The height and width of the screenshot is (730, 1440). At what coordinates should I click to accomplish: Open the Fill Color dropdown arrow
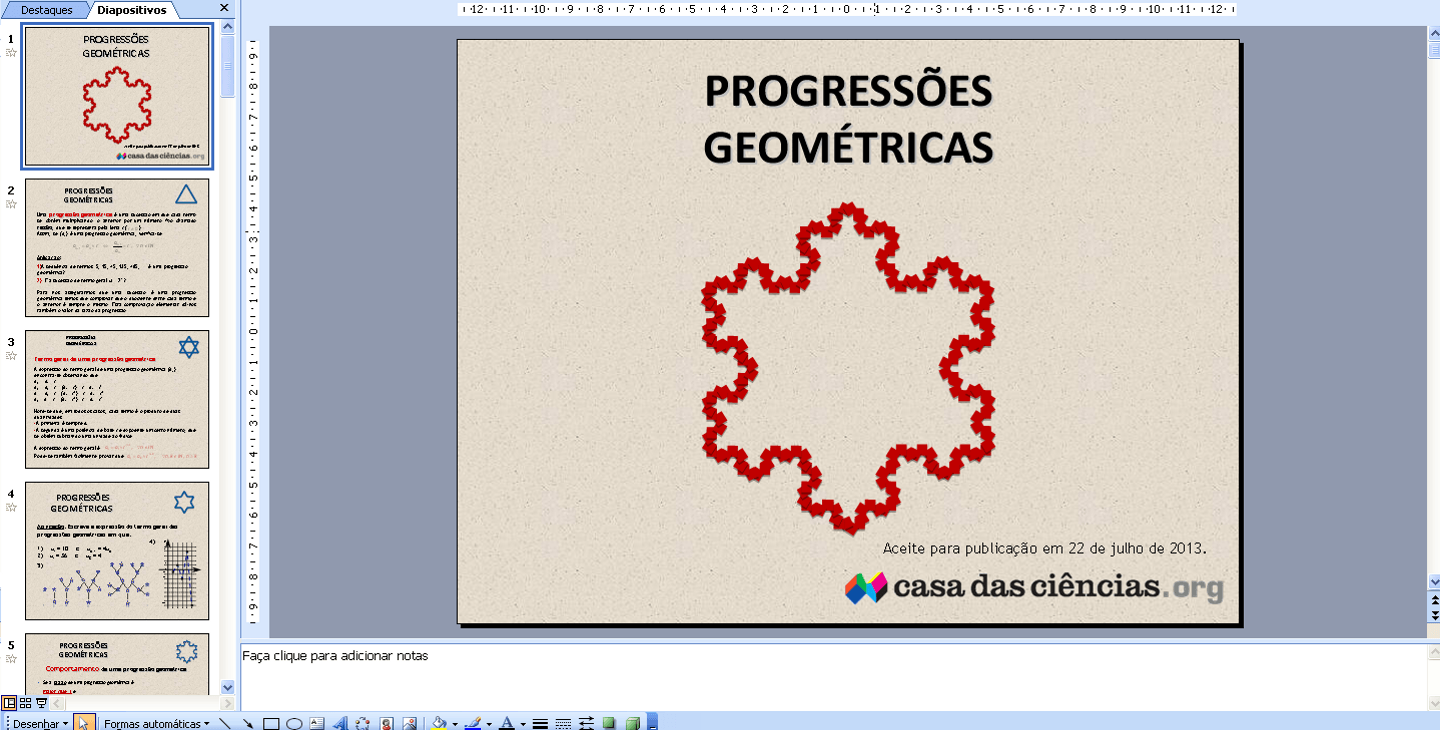click(454, 723)
